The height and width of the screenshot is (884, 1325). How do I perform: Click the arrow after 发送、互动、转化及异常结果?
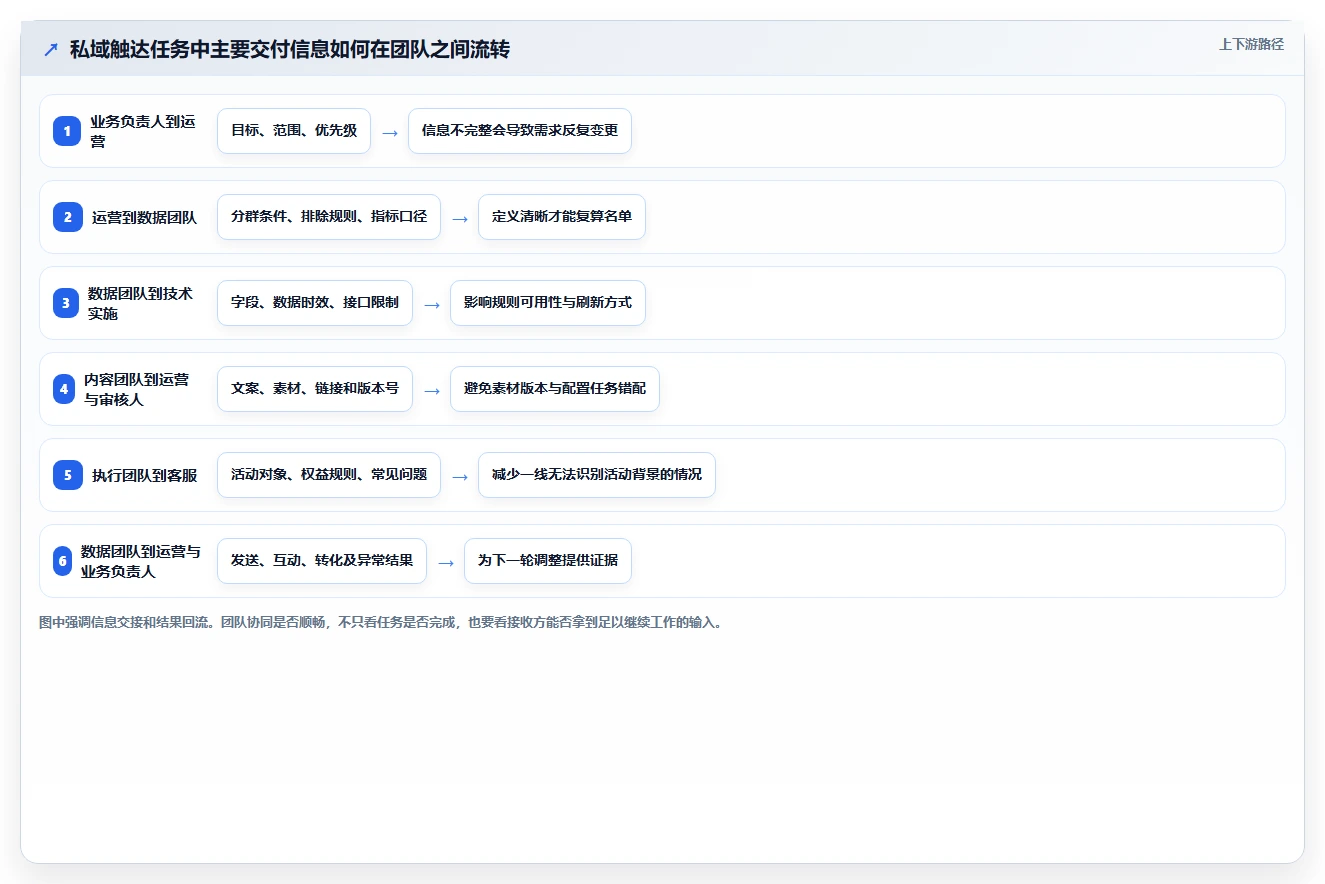click(x=446, y=562)
